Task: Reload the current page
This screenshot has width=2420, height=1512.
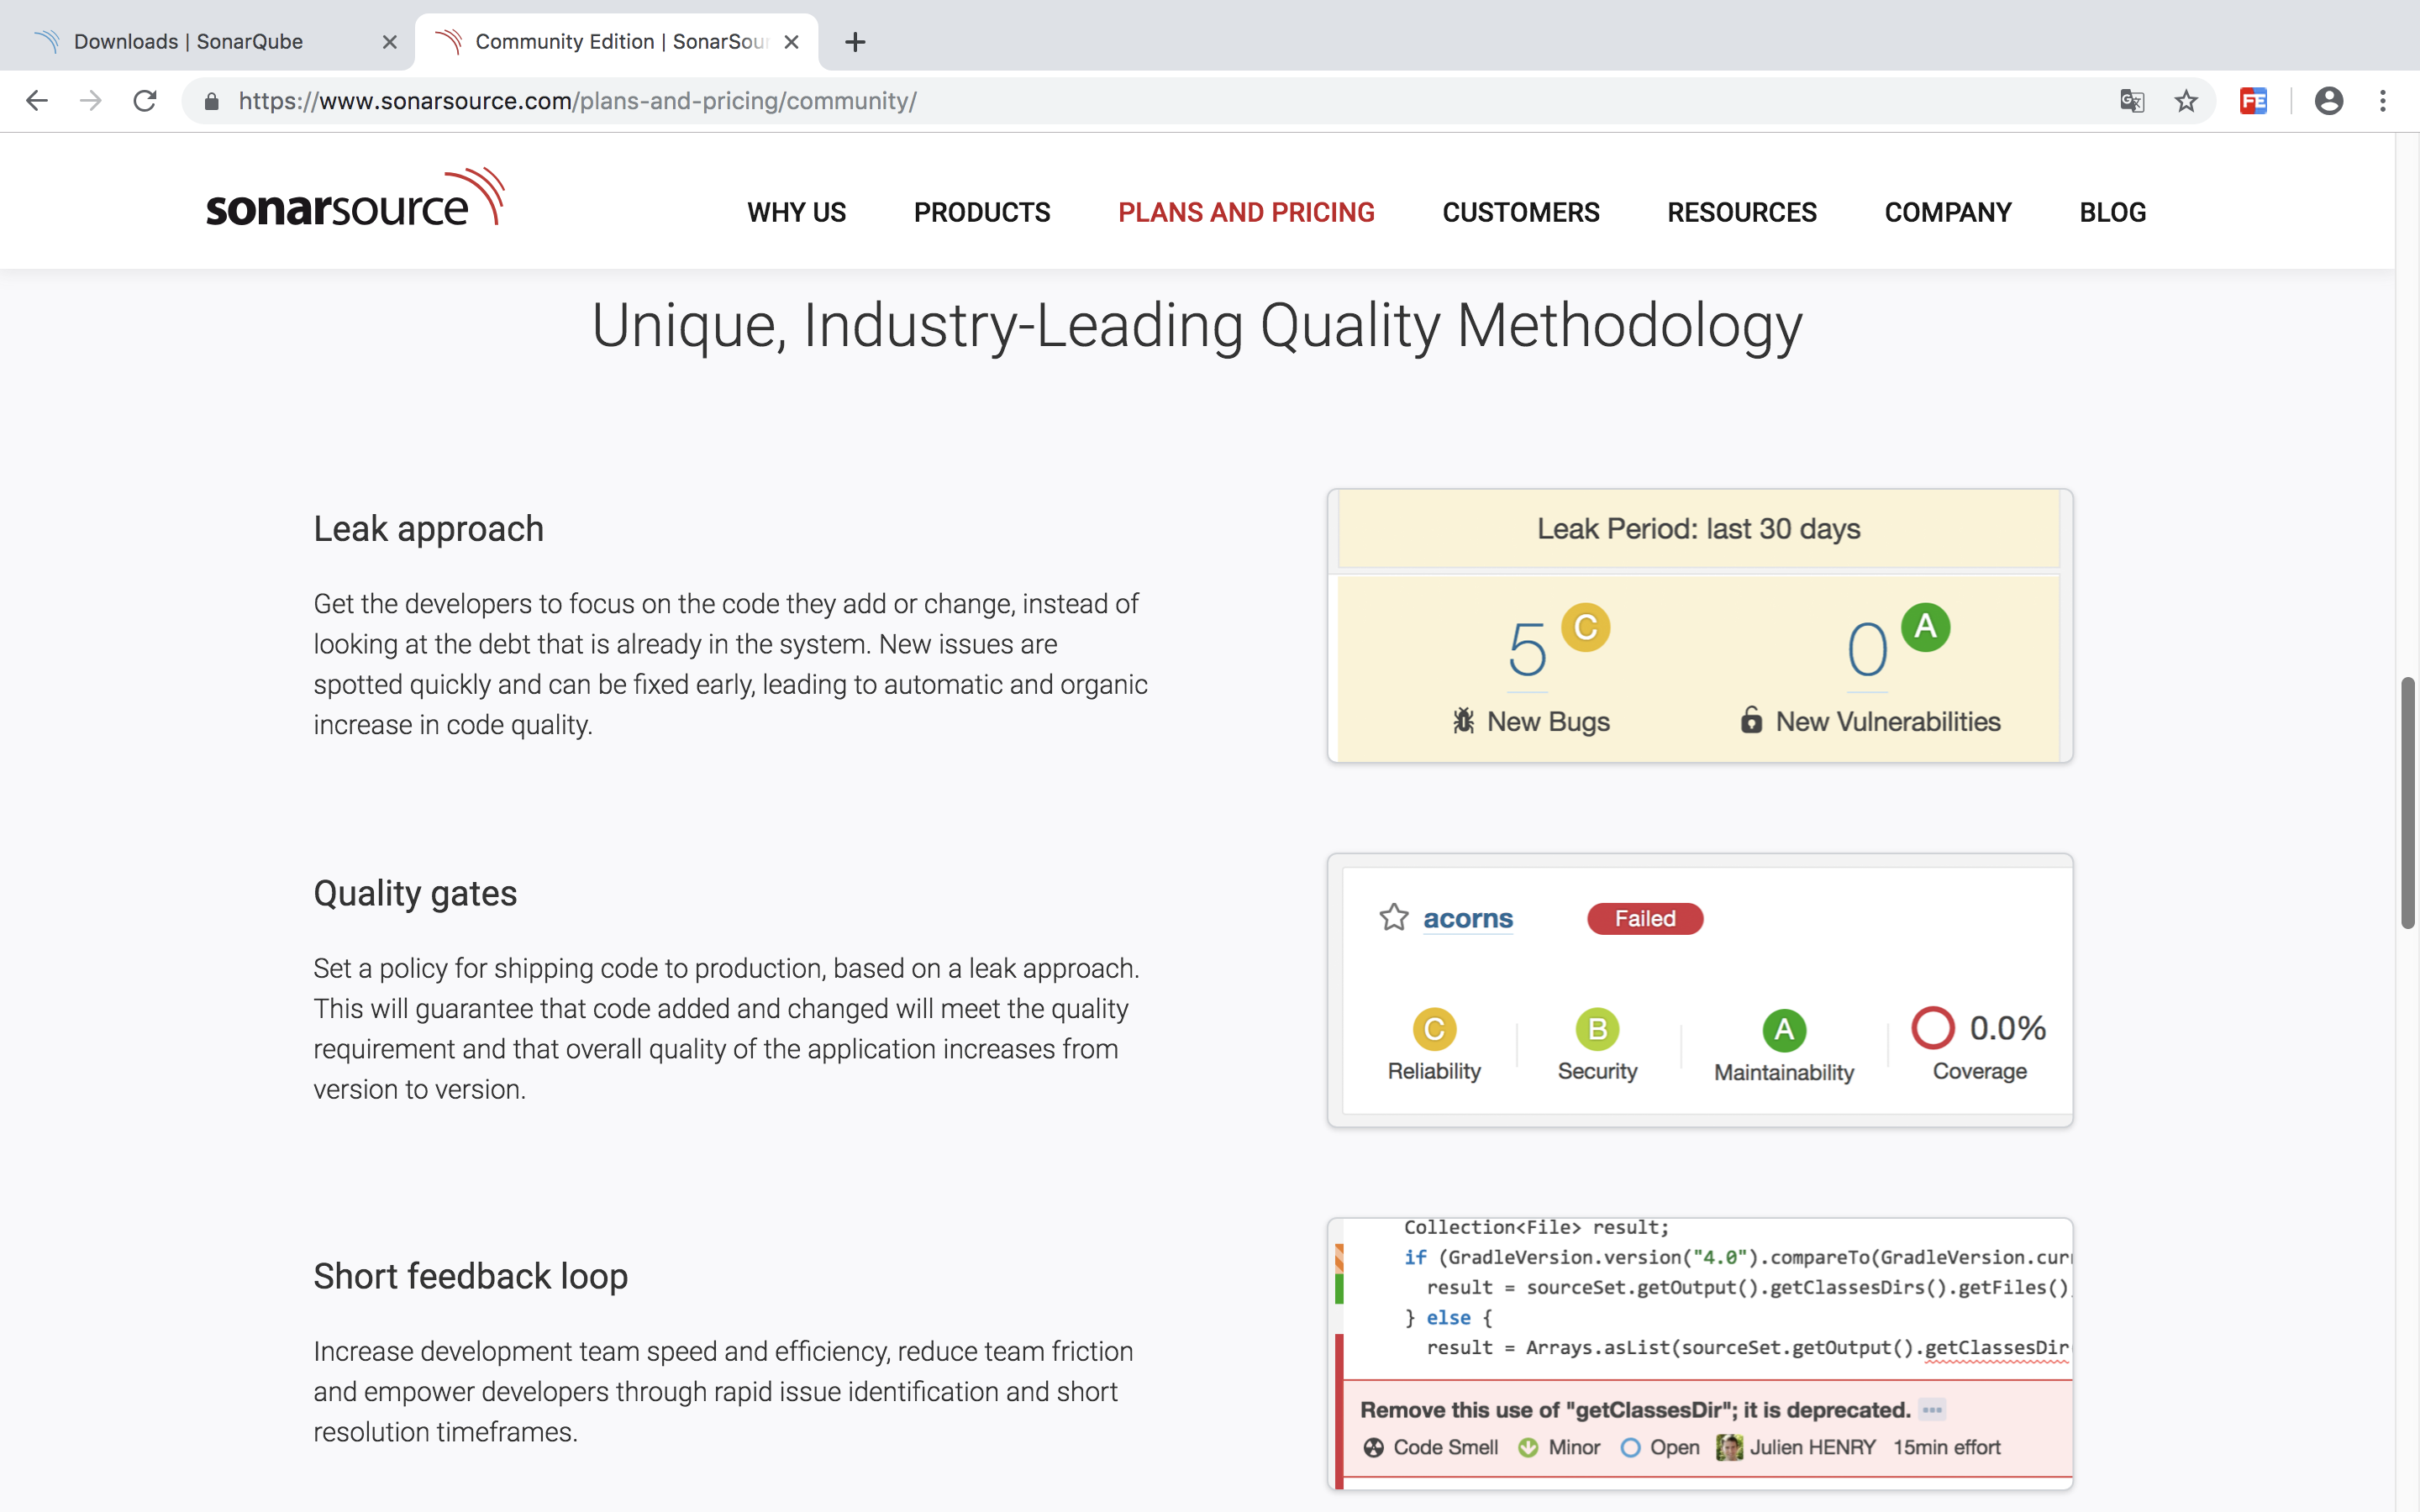Action: (145, 101)
